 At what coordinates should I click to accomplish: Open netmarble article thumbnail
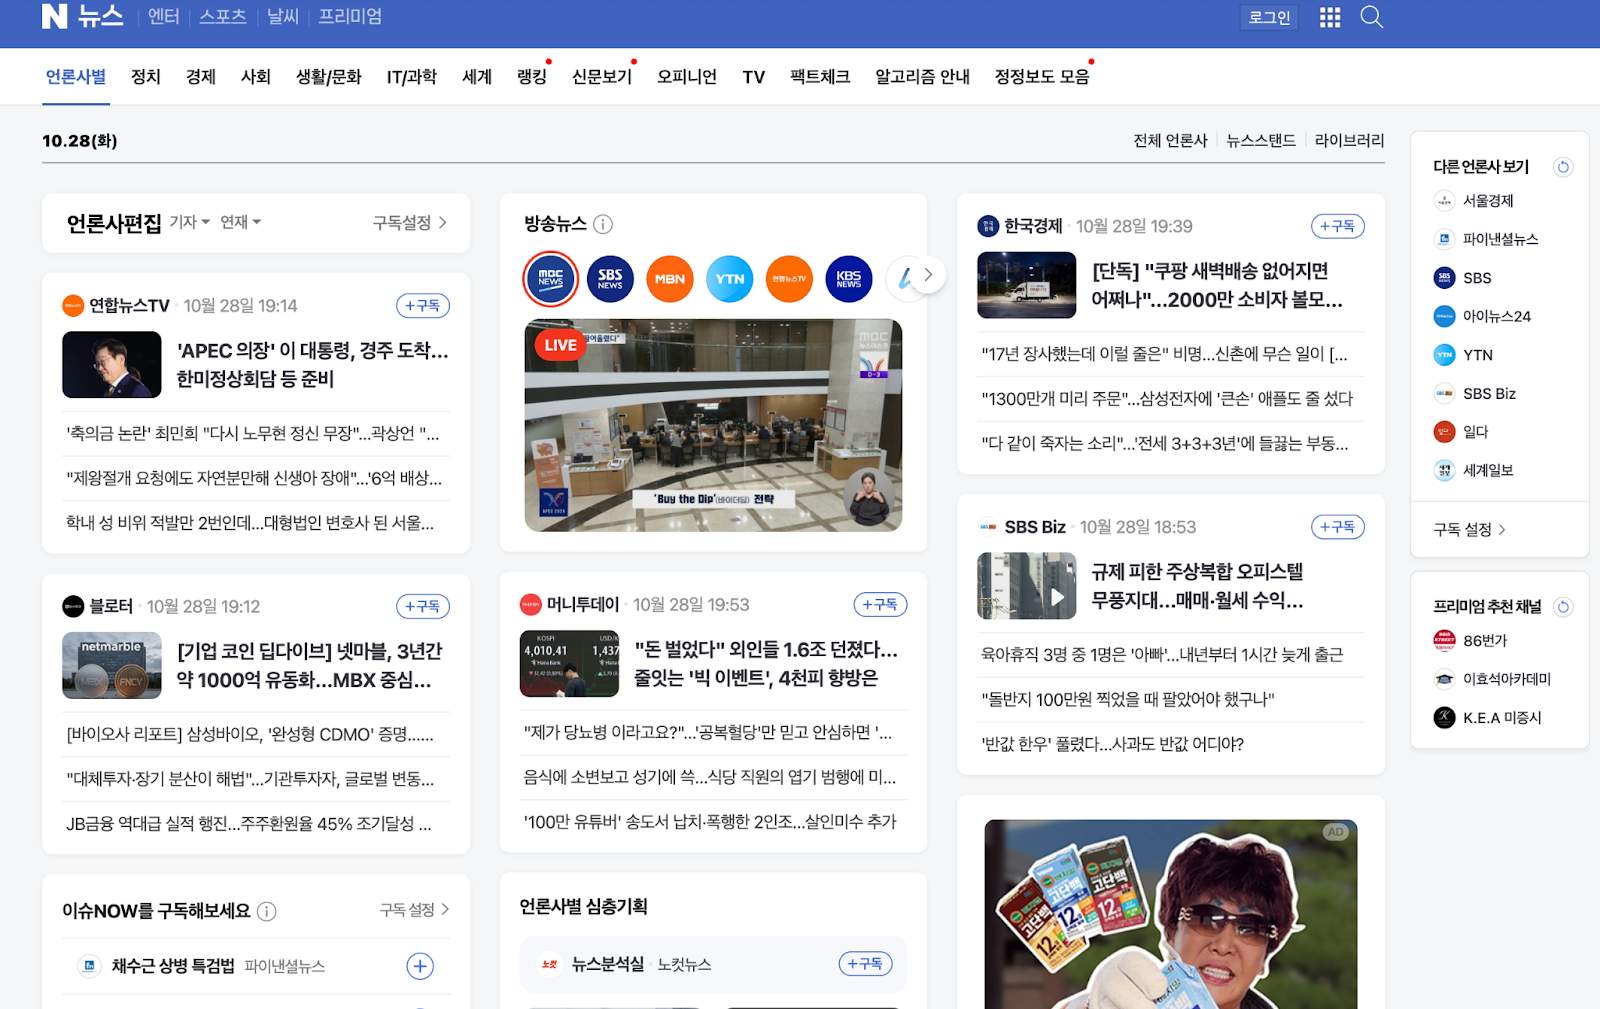click(x=112, y=665)
